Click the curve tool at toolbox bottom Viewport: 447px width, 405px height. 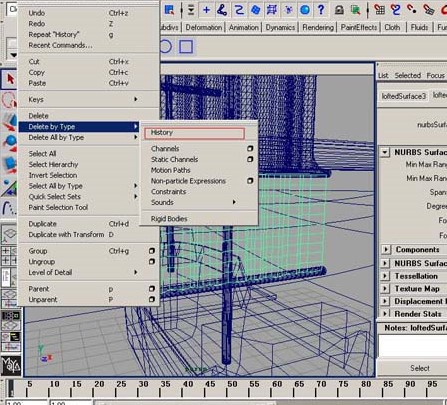coord(9,209)
